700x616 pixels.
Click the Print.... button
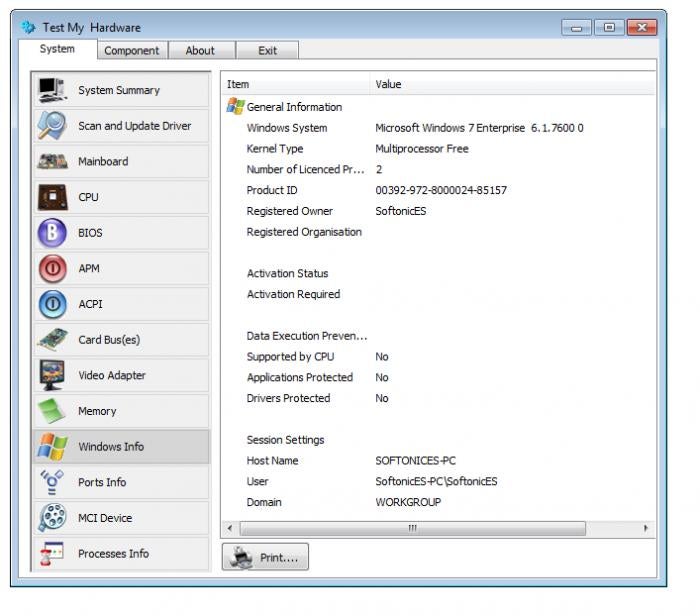pos(265,557)
